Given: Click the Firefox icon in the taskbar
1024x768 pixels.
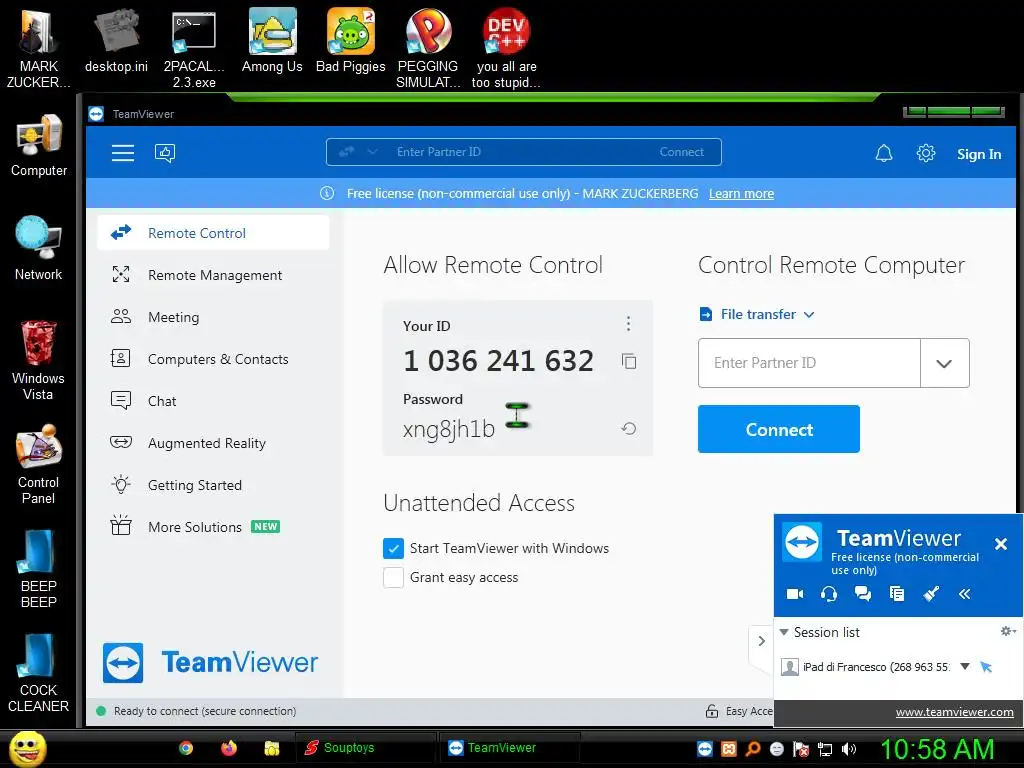Looking at the screenshot, I should tap(229, 748).
